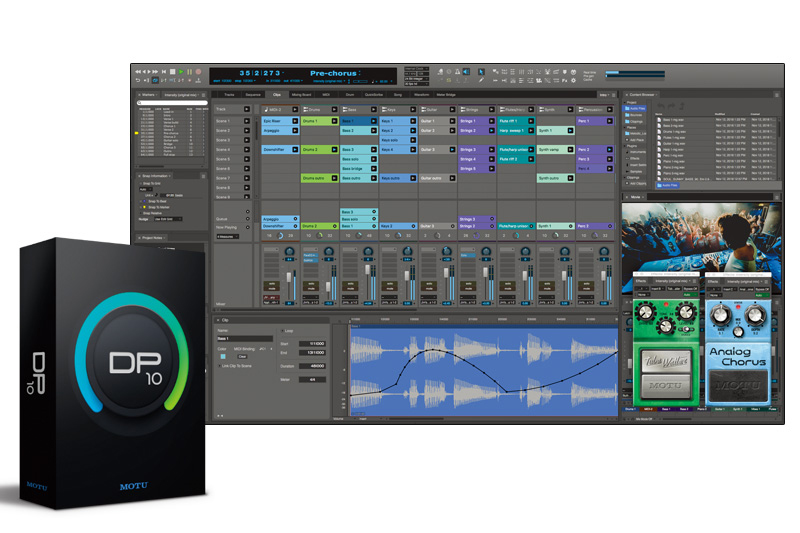The height and width of the screenshot is (533, 800).
Task: Click the Track row play-all button
Action: coord(246,109)
